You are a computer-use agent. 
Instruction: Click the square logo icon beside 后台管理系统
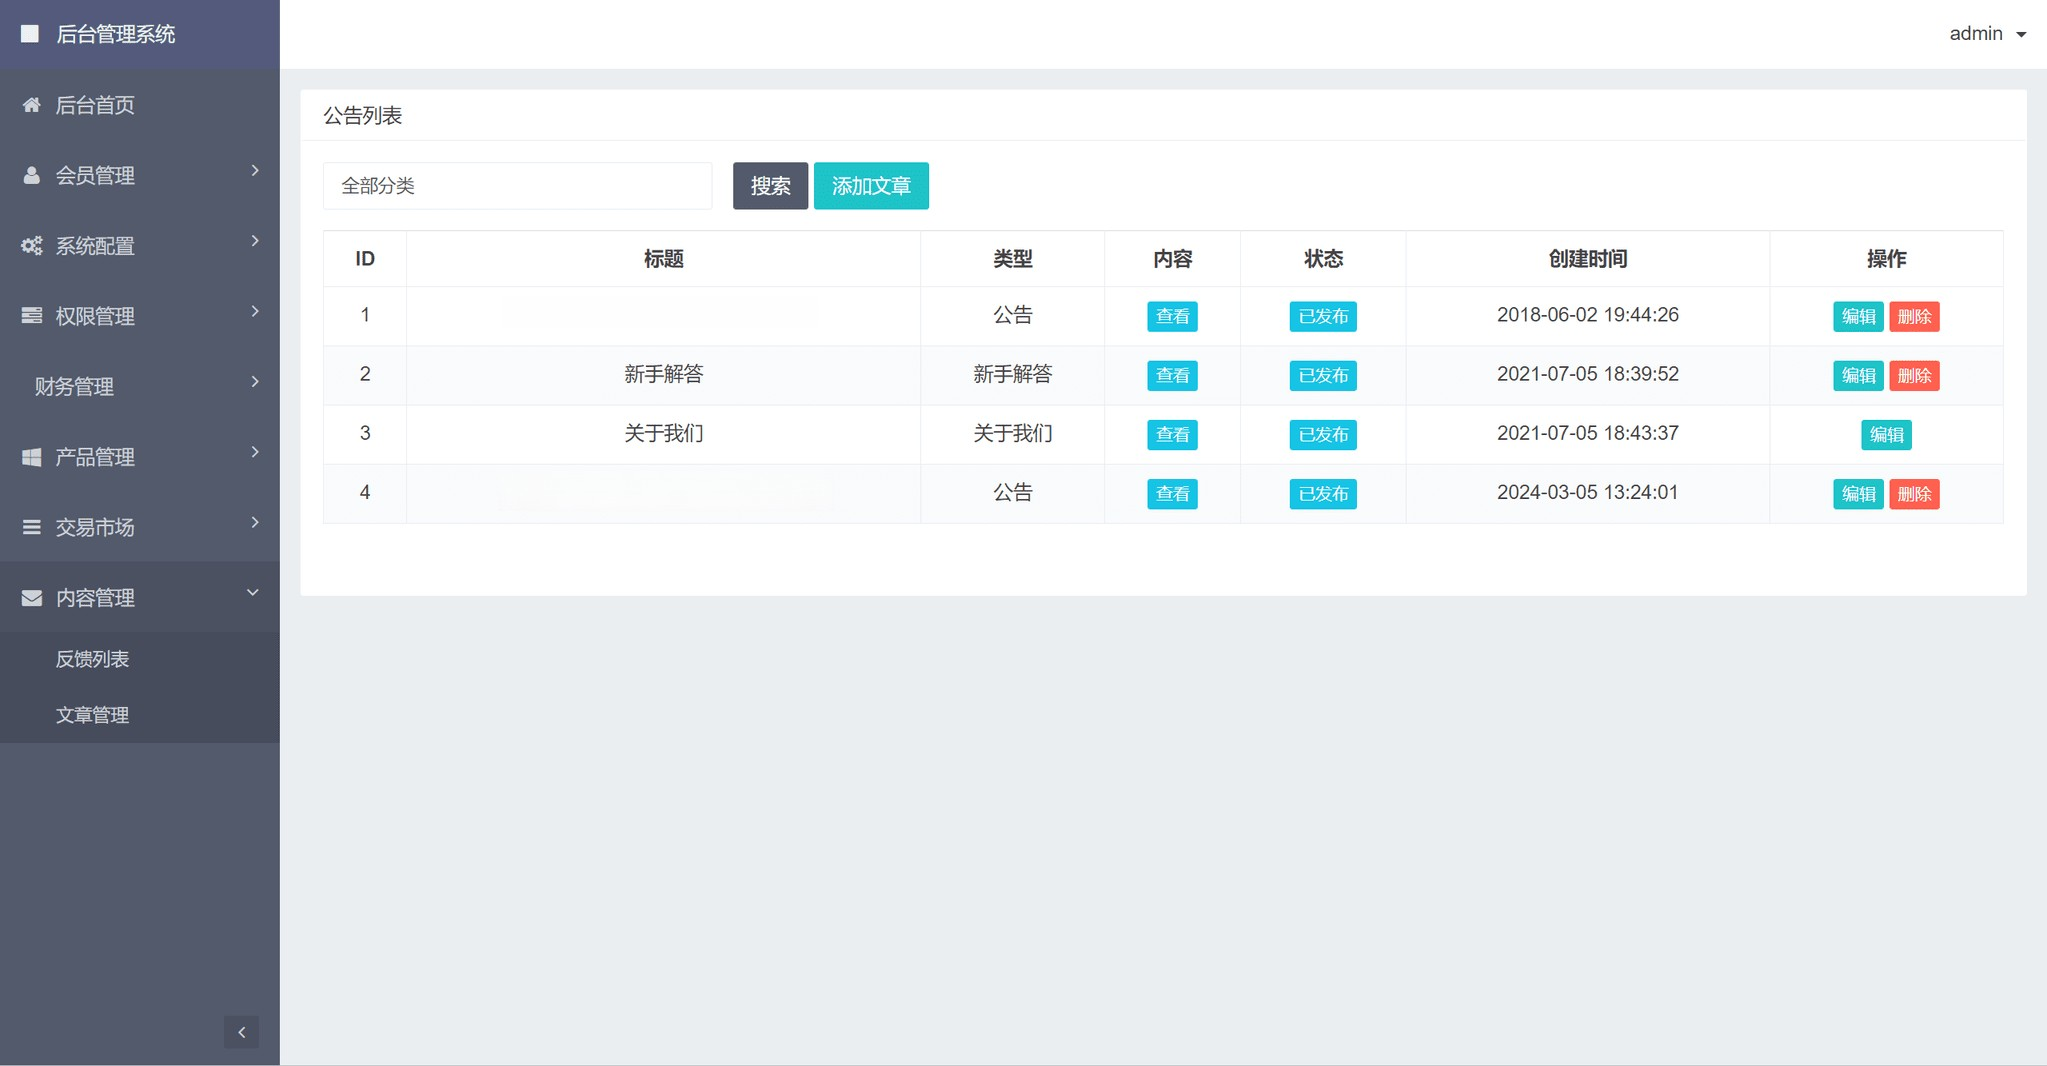pos(28,33)
